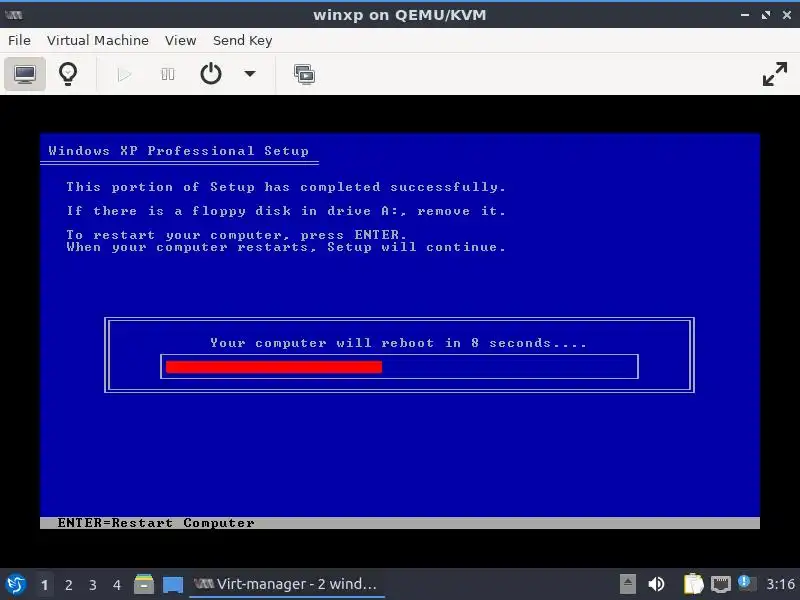This screenshot has height=600, width=800.
Task: Select Virt-manager taskbar window entry
Action: pos(287,584)
